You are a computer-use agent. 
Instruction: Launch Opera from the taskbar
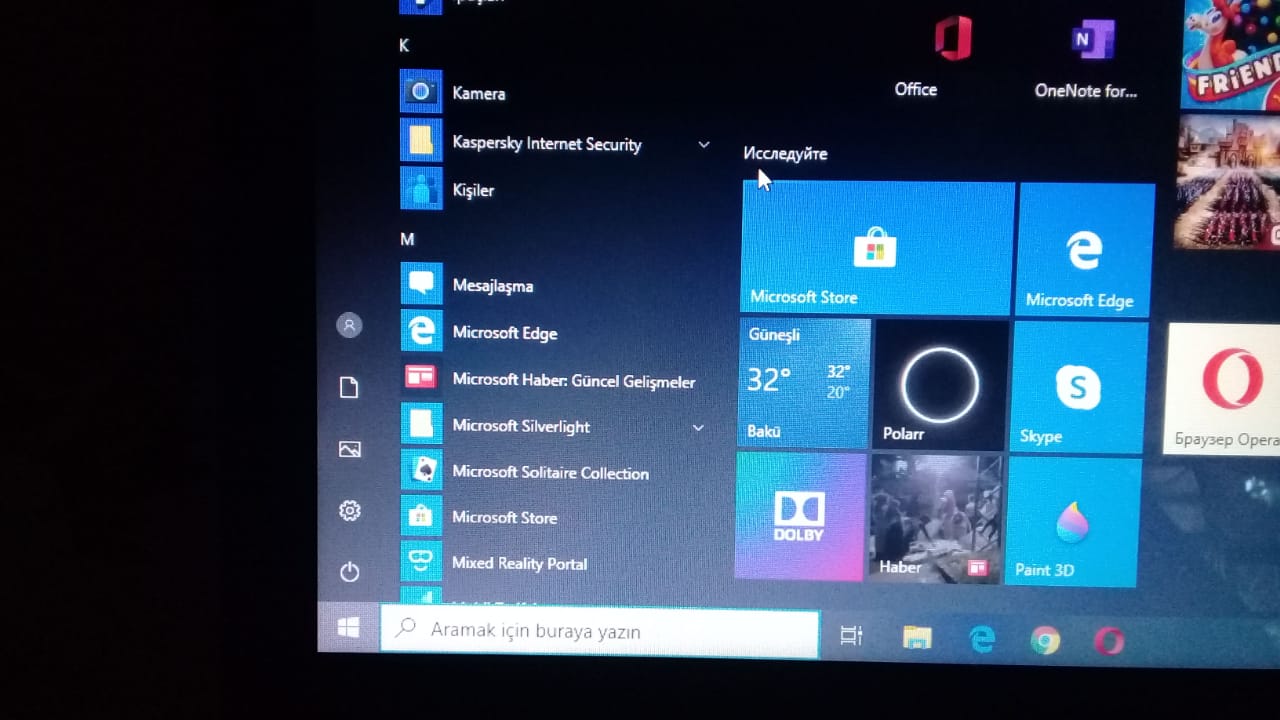1108,641
